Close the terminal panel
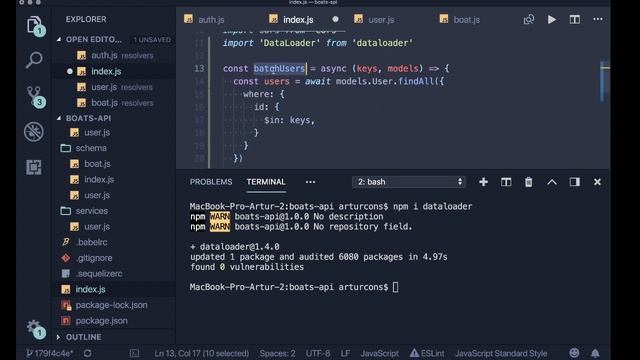The height and width of the screenshot is (360, 640). [x=597, y=182]
